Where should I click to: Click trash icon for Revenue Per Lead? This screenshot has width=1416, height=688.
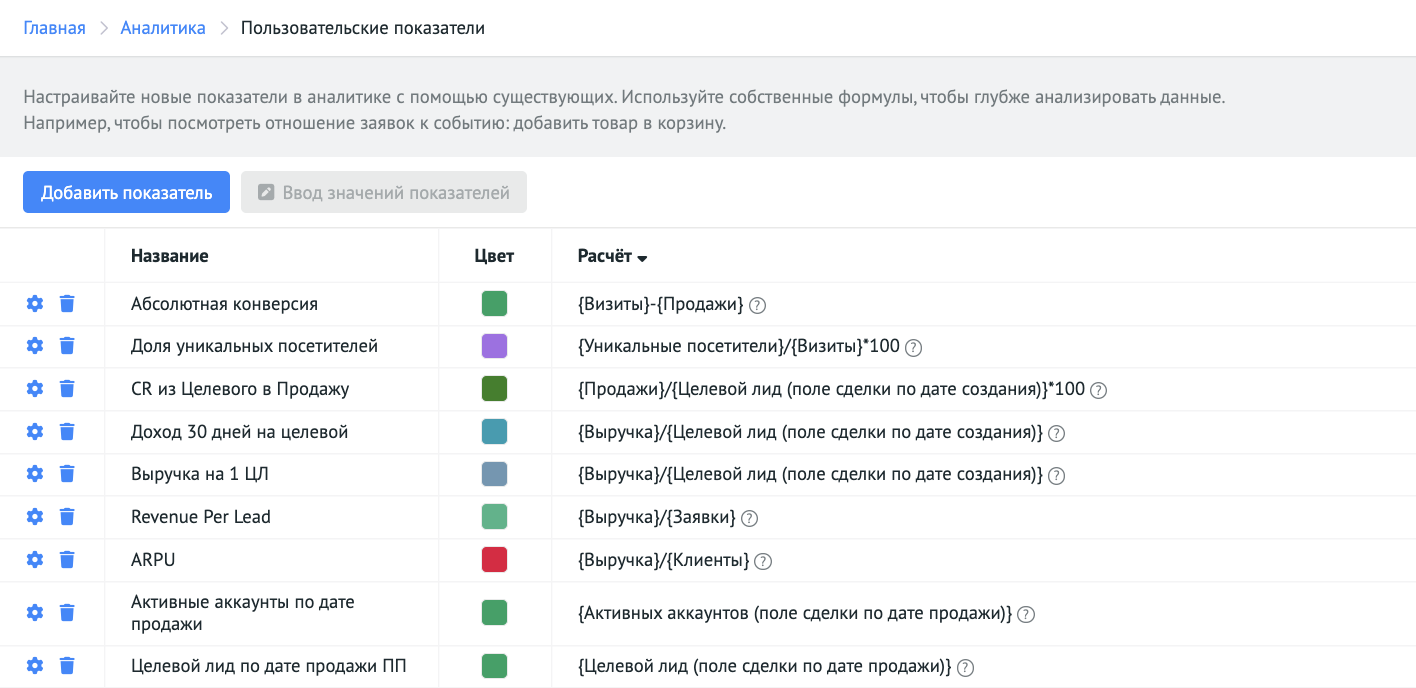[67, 517]
